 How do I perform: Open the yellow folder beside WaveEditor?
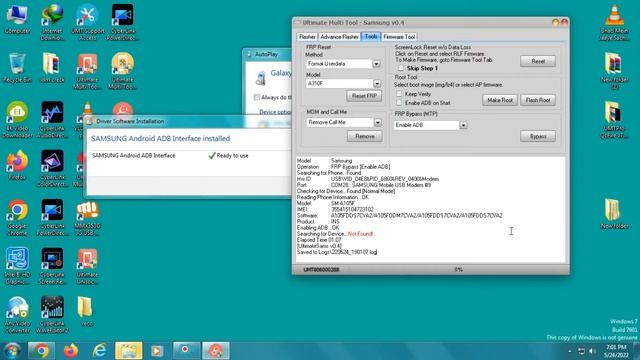(x=85, y=311)
